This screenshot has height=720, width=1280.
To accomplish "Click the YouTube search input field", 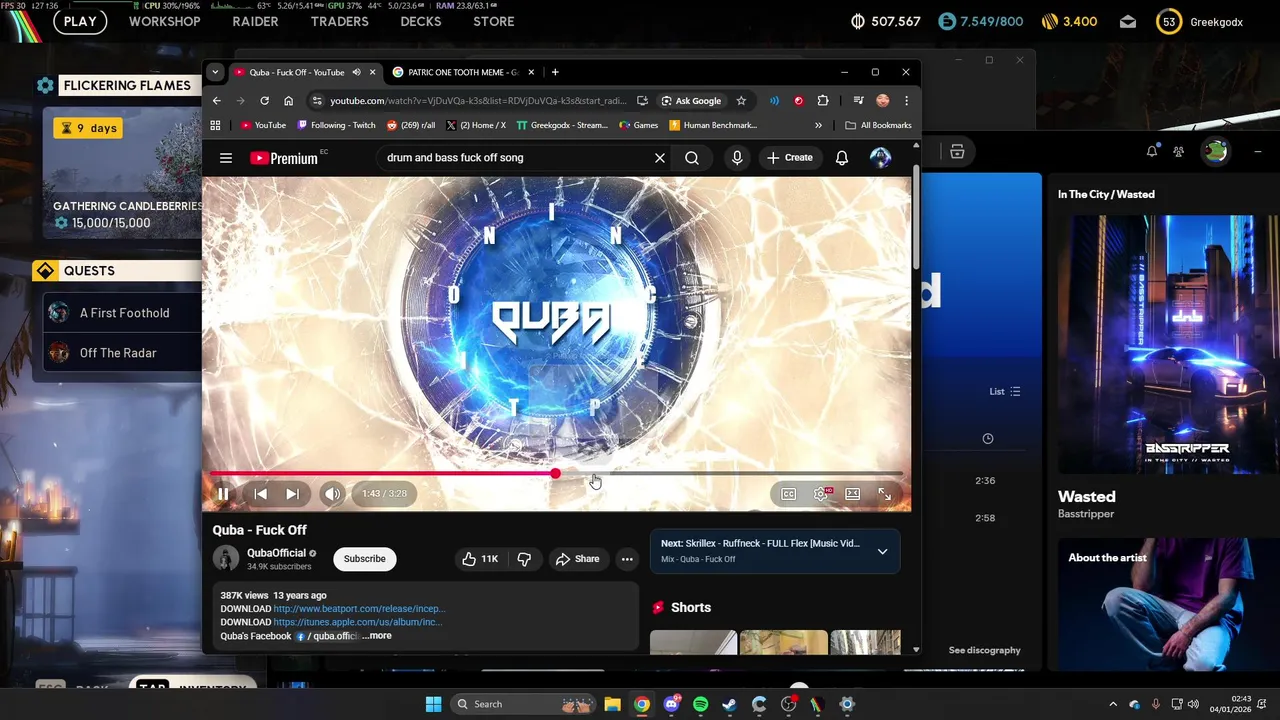I will (x=512, y=158).
